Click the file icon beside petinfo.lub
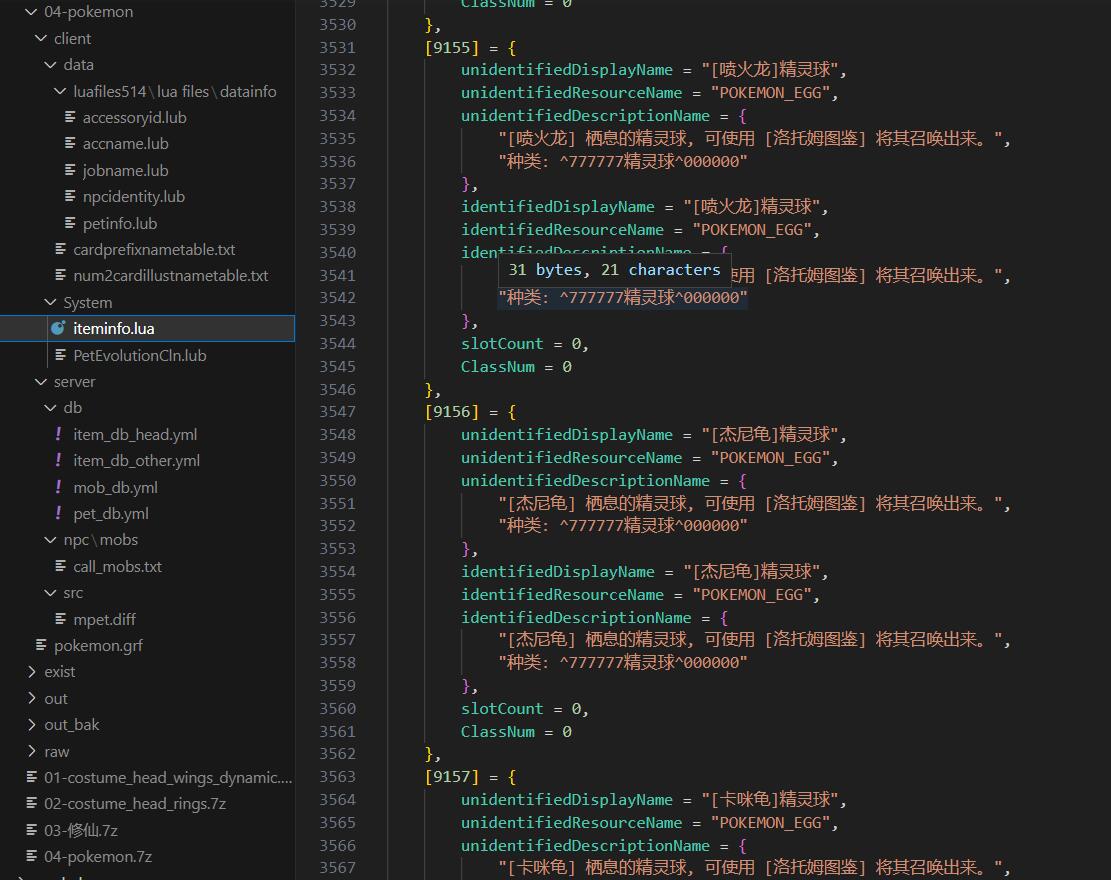This screenshot has height=880, width=1111. [70, 223]
